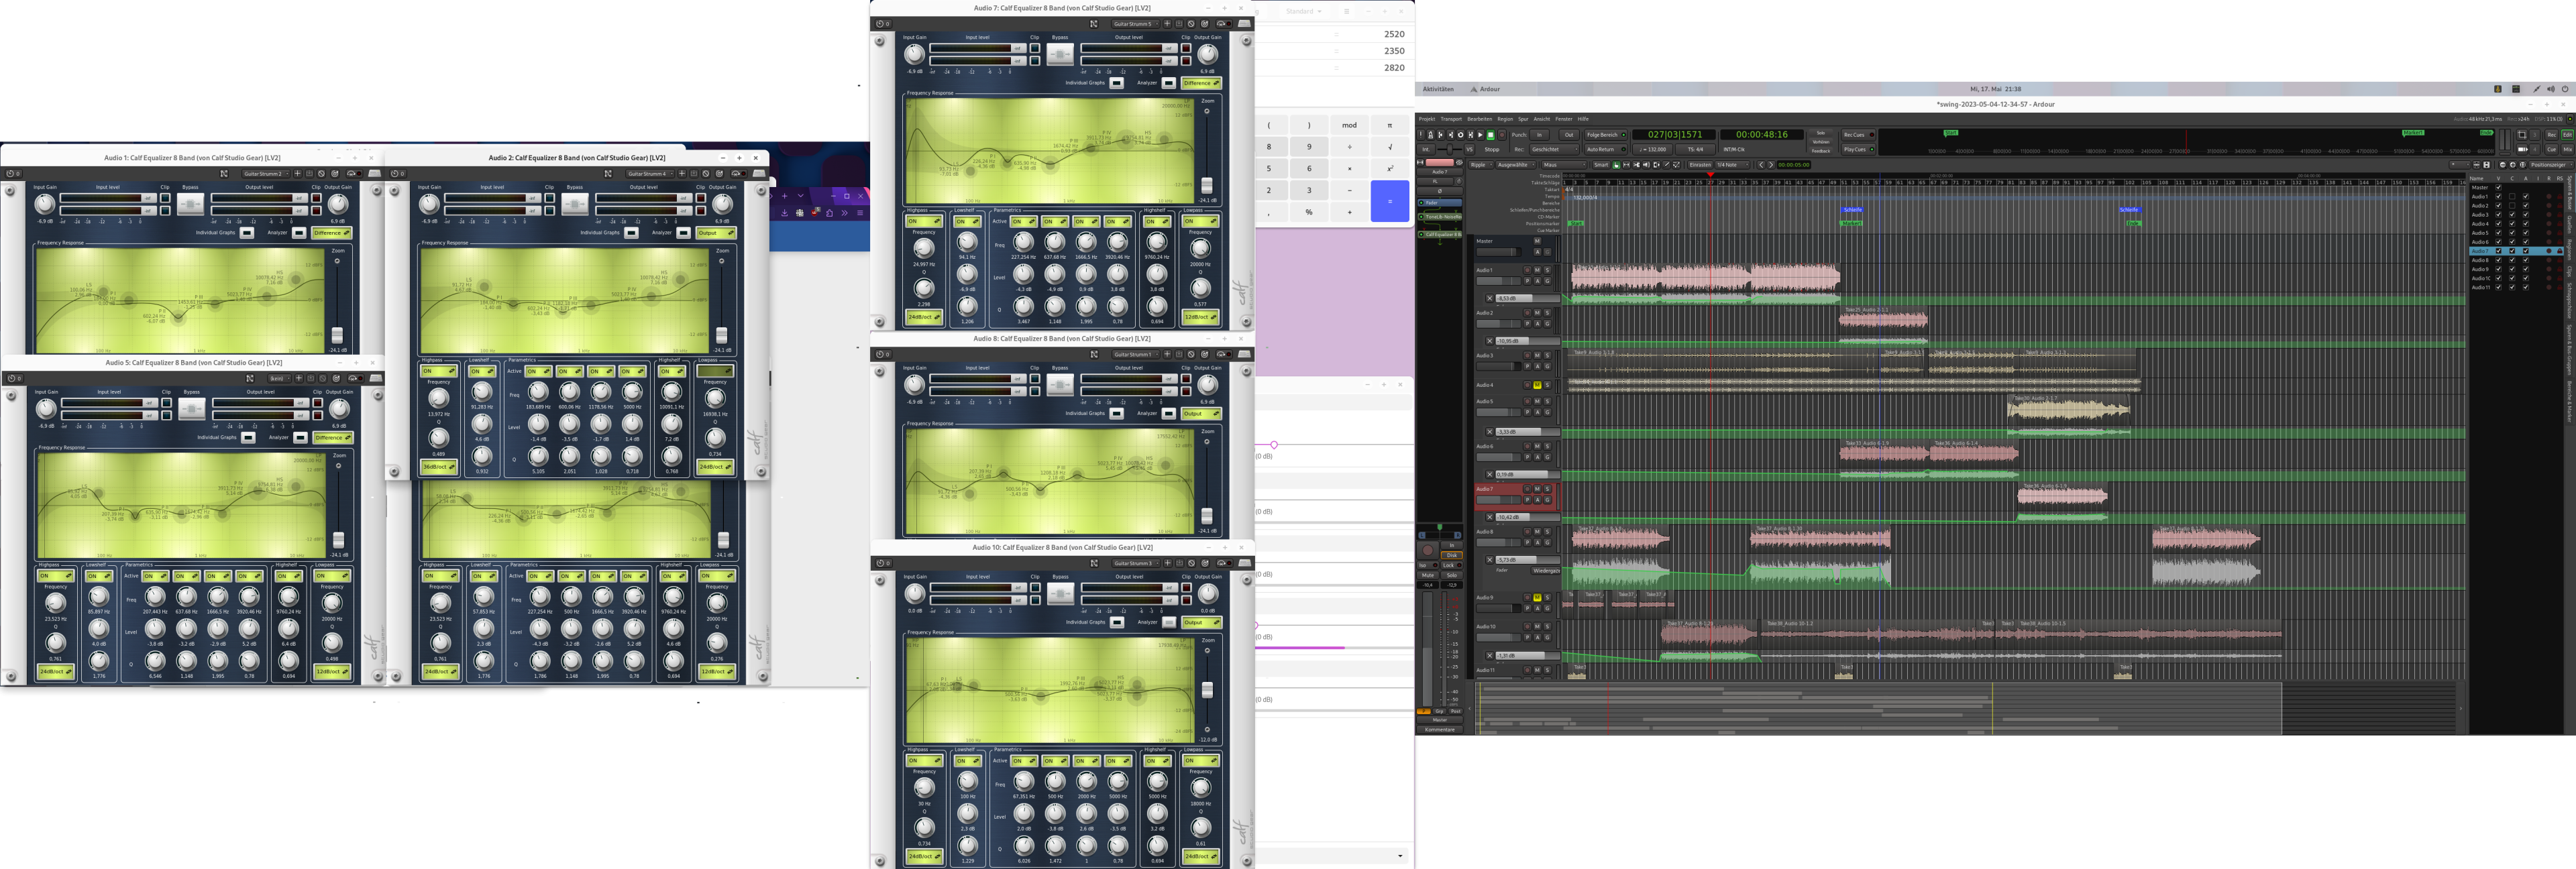This screenshot has width=2576, height=869.
Task: Toggle Highpass ON switch in Audio 7 equalizer
Action: (x=923, y=222)
